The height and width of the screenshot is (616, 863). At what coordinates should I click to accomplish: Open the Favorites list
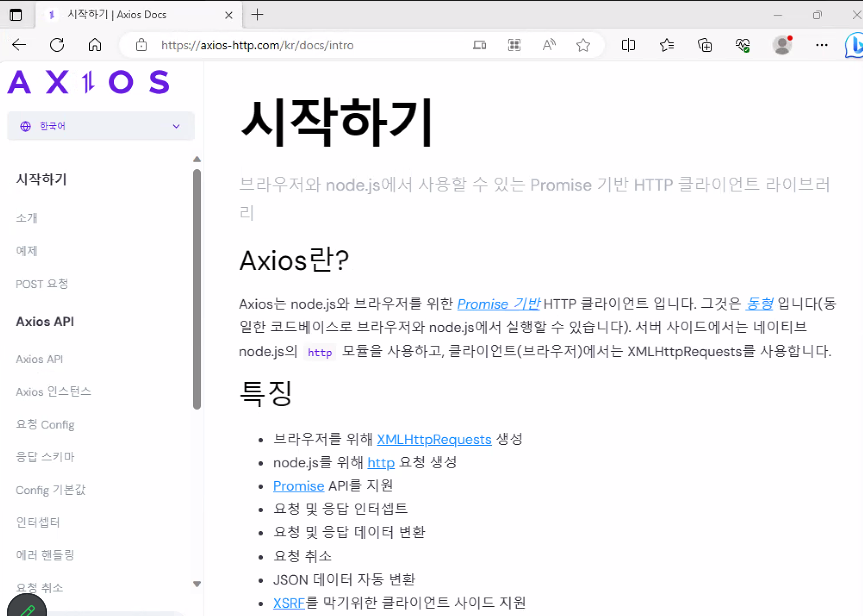coord(667,45)
